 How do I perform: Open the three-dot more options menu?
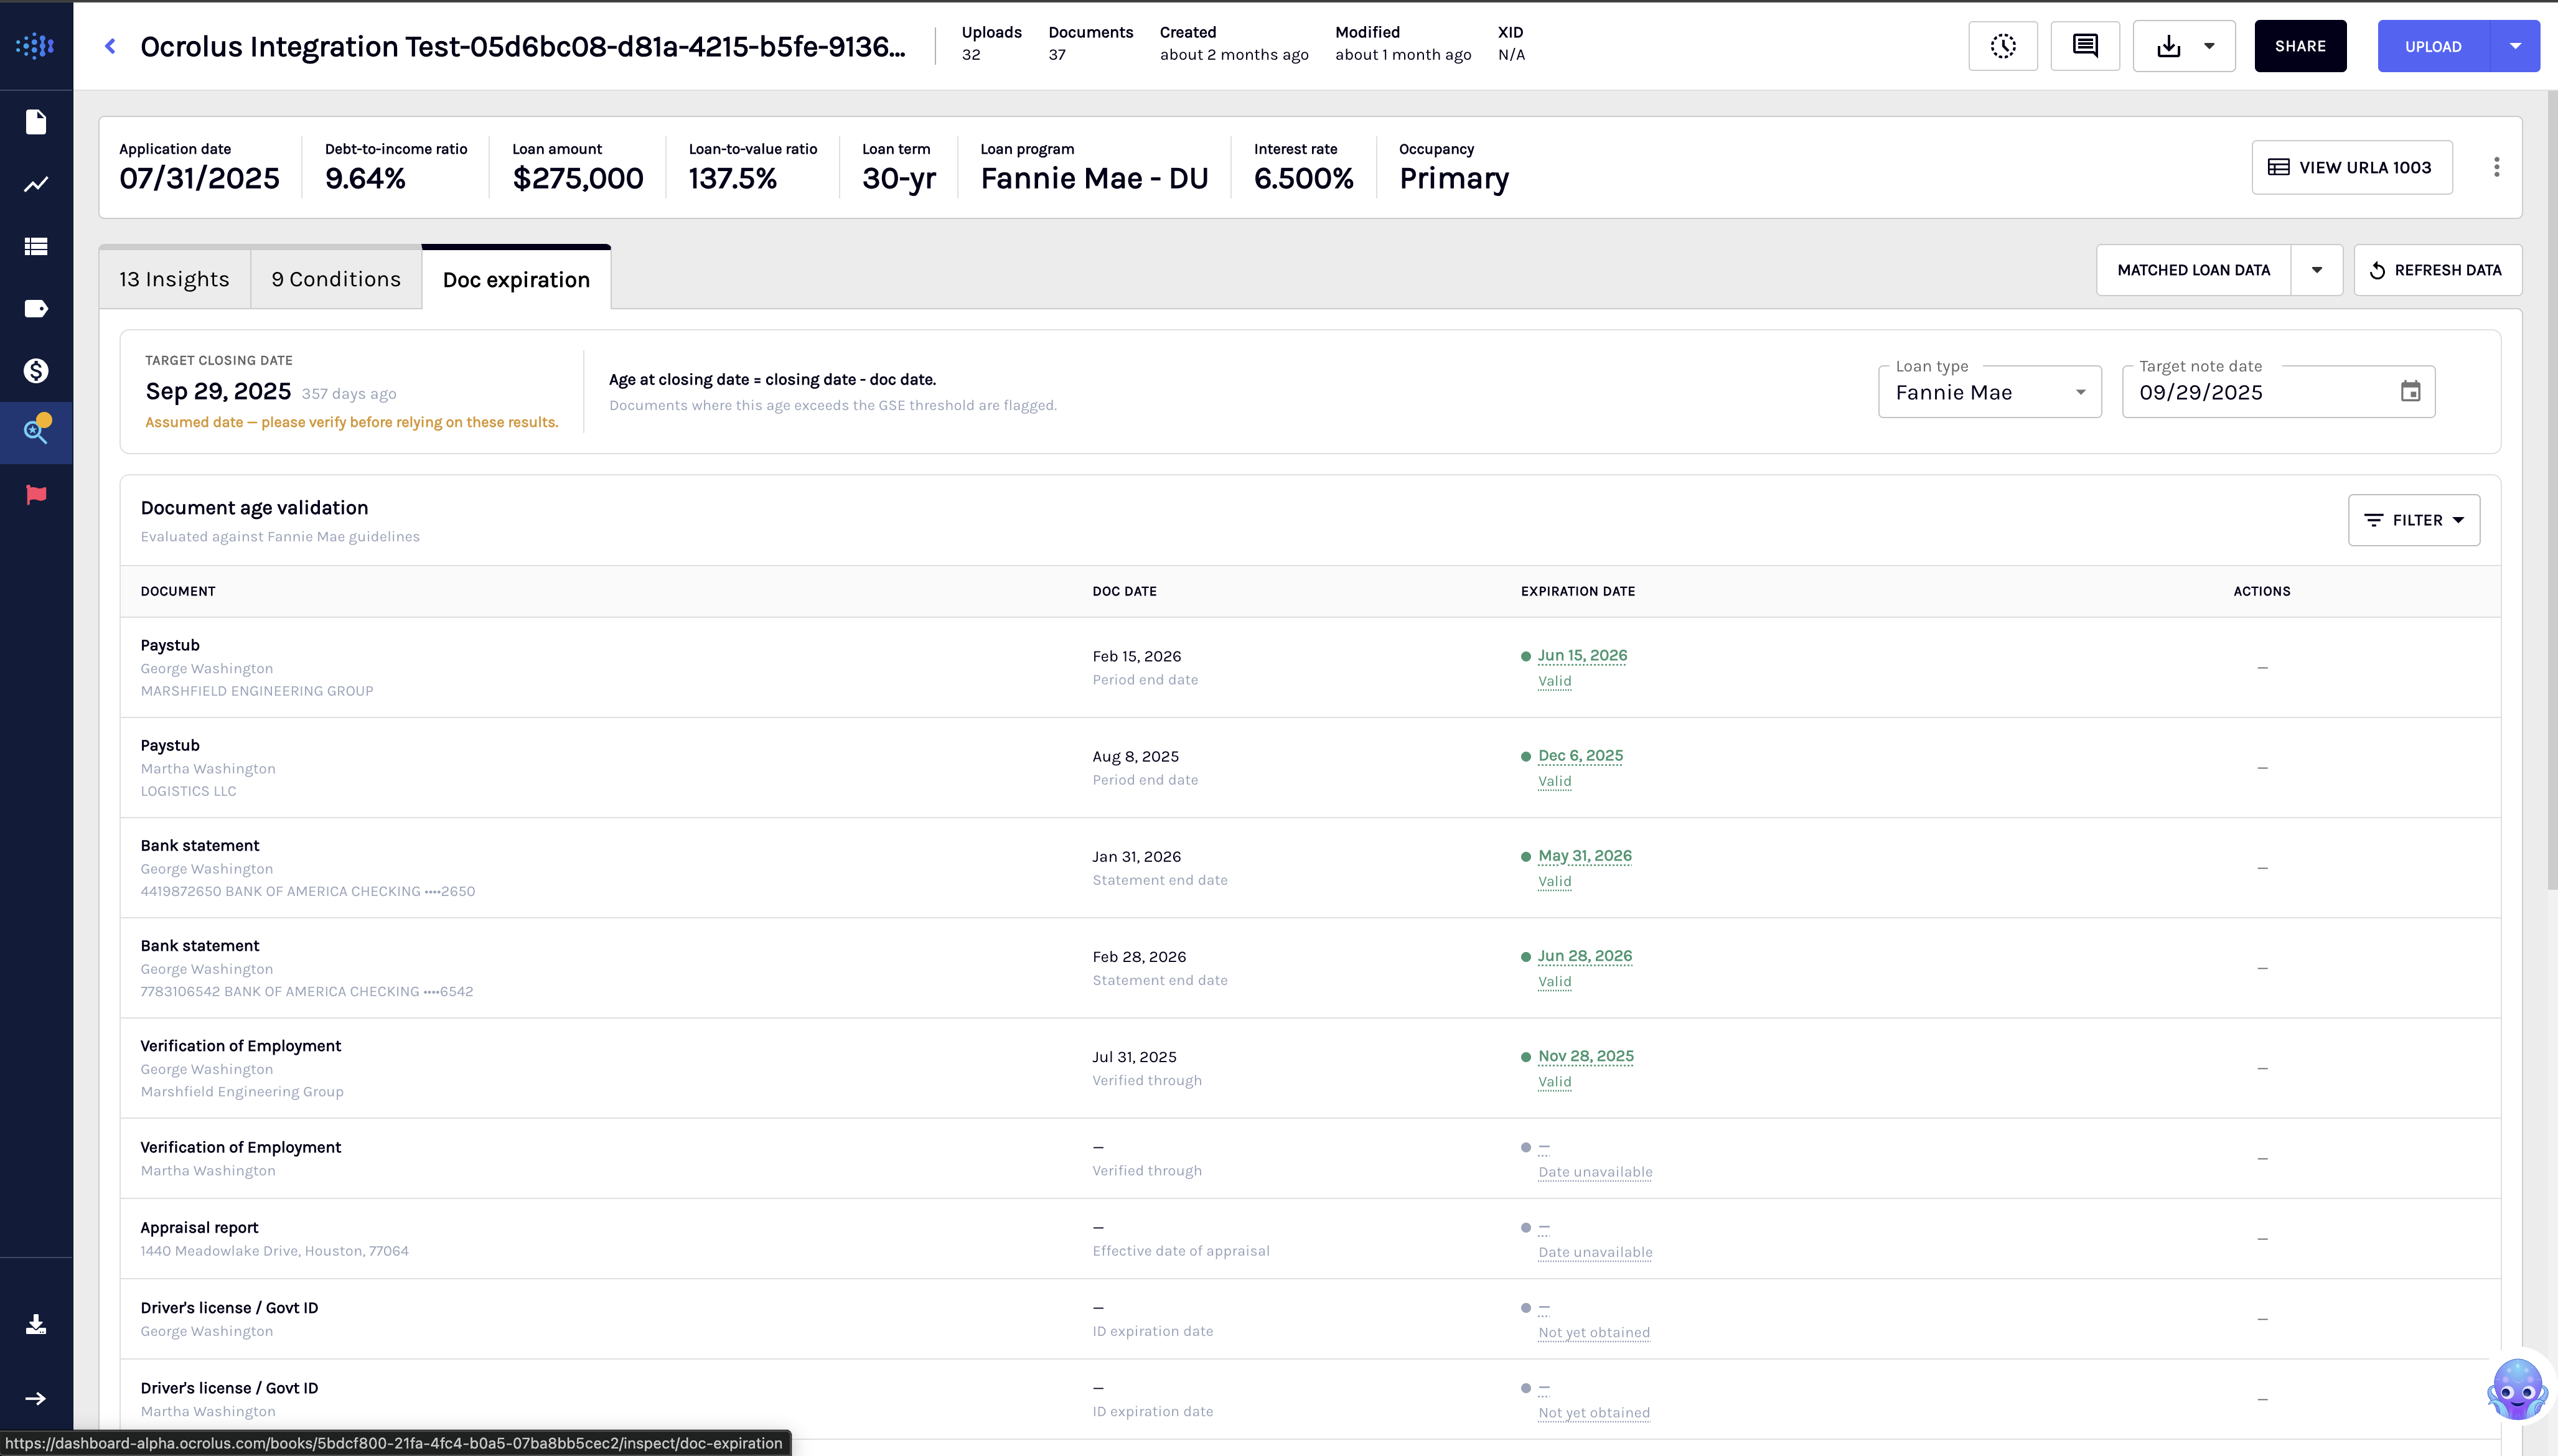tap(2496, 167)
